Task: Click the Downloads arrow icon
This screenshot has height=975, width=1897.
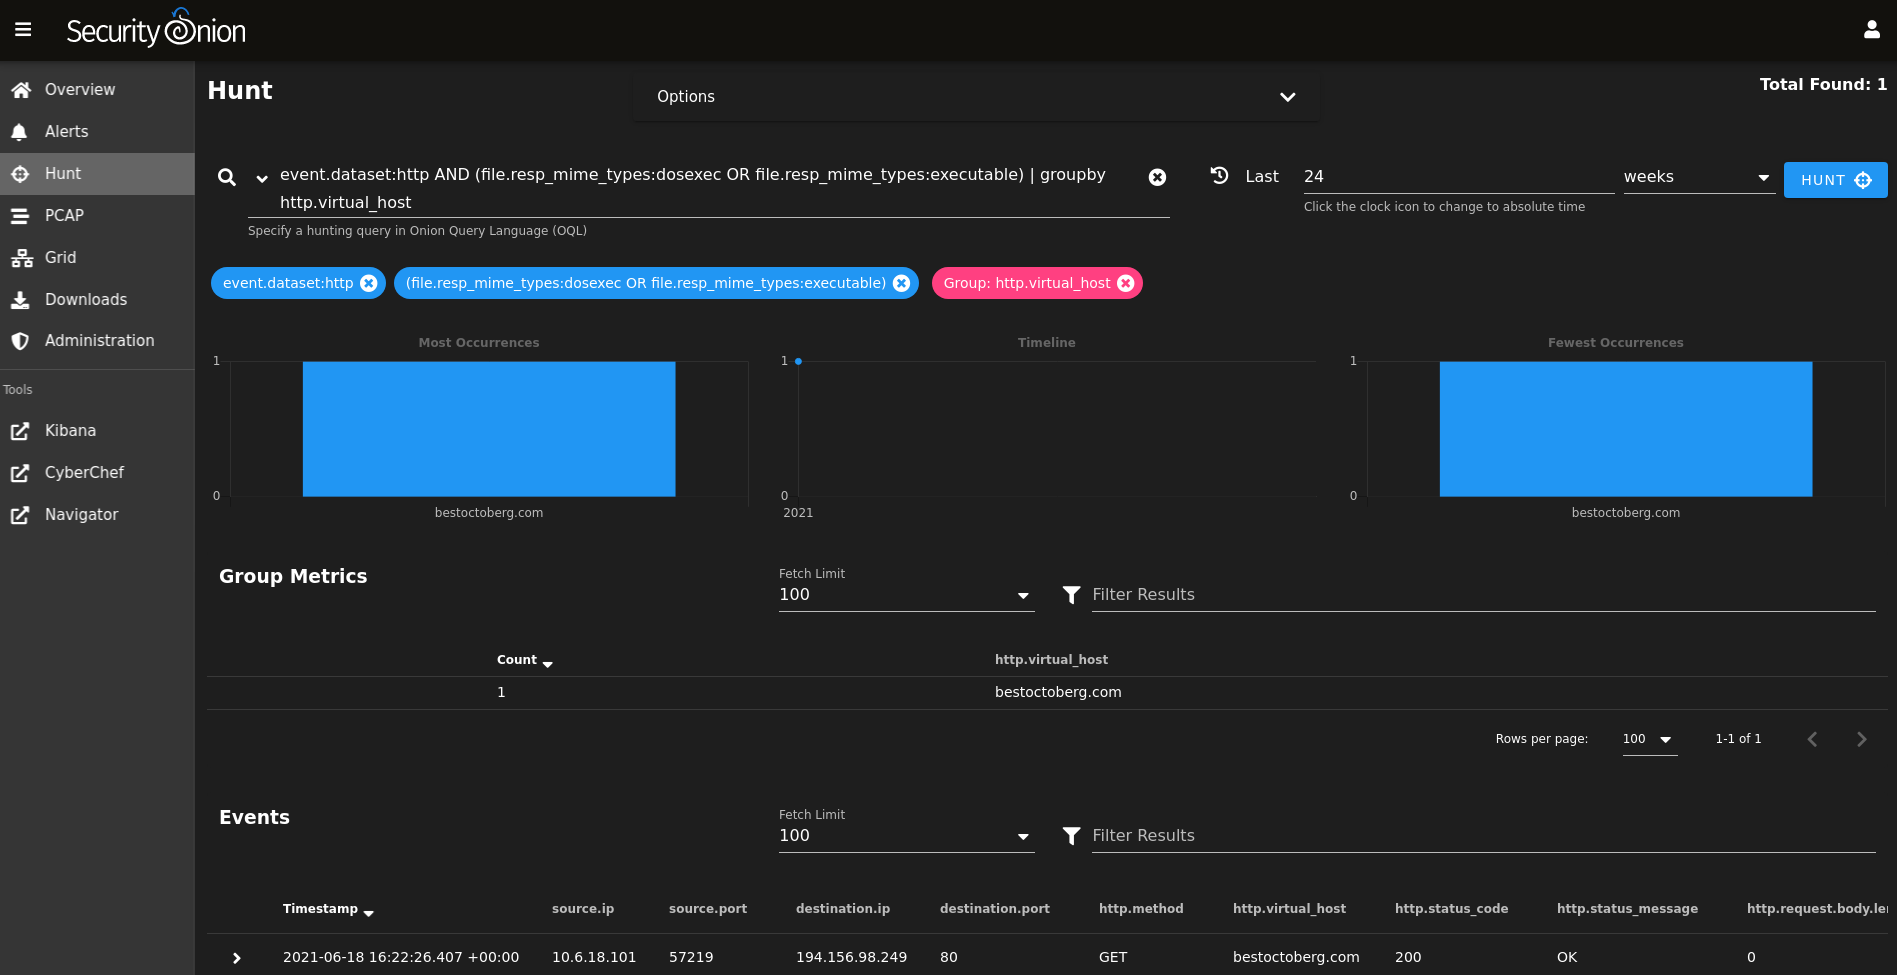Action: [20, 300]
